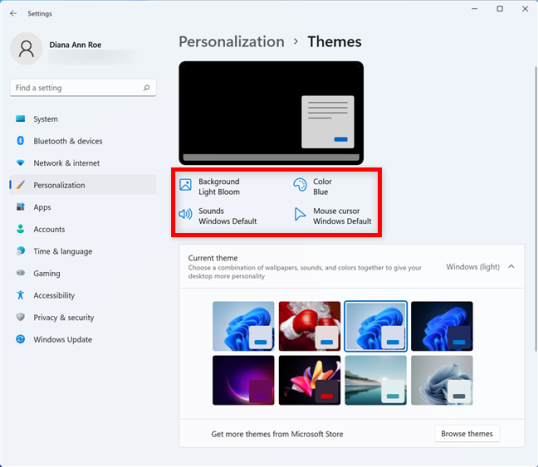Click the System monitor icon
This screenshot has height=467, width=538.
pyautogui.click(x=21, y=119)
